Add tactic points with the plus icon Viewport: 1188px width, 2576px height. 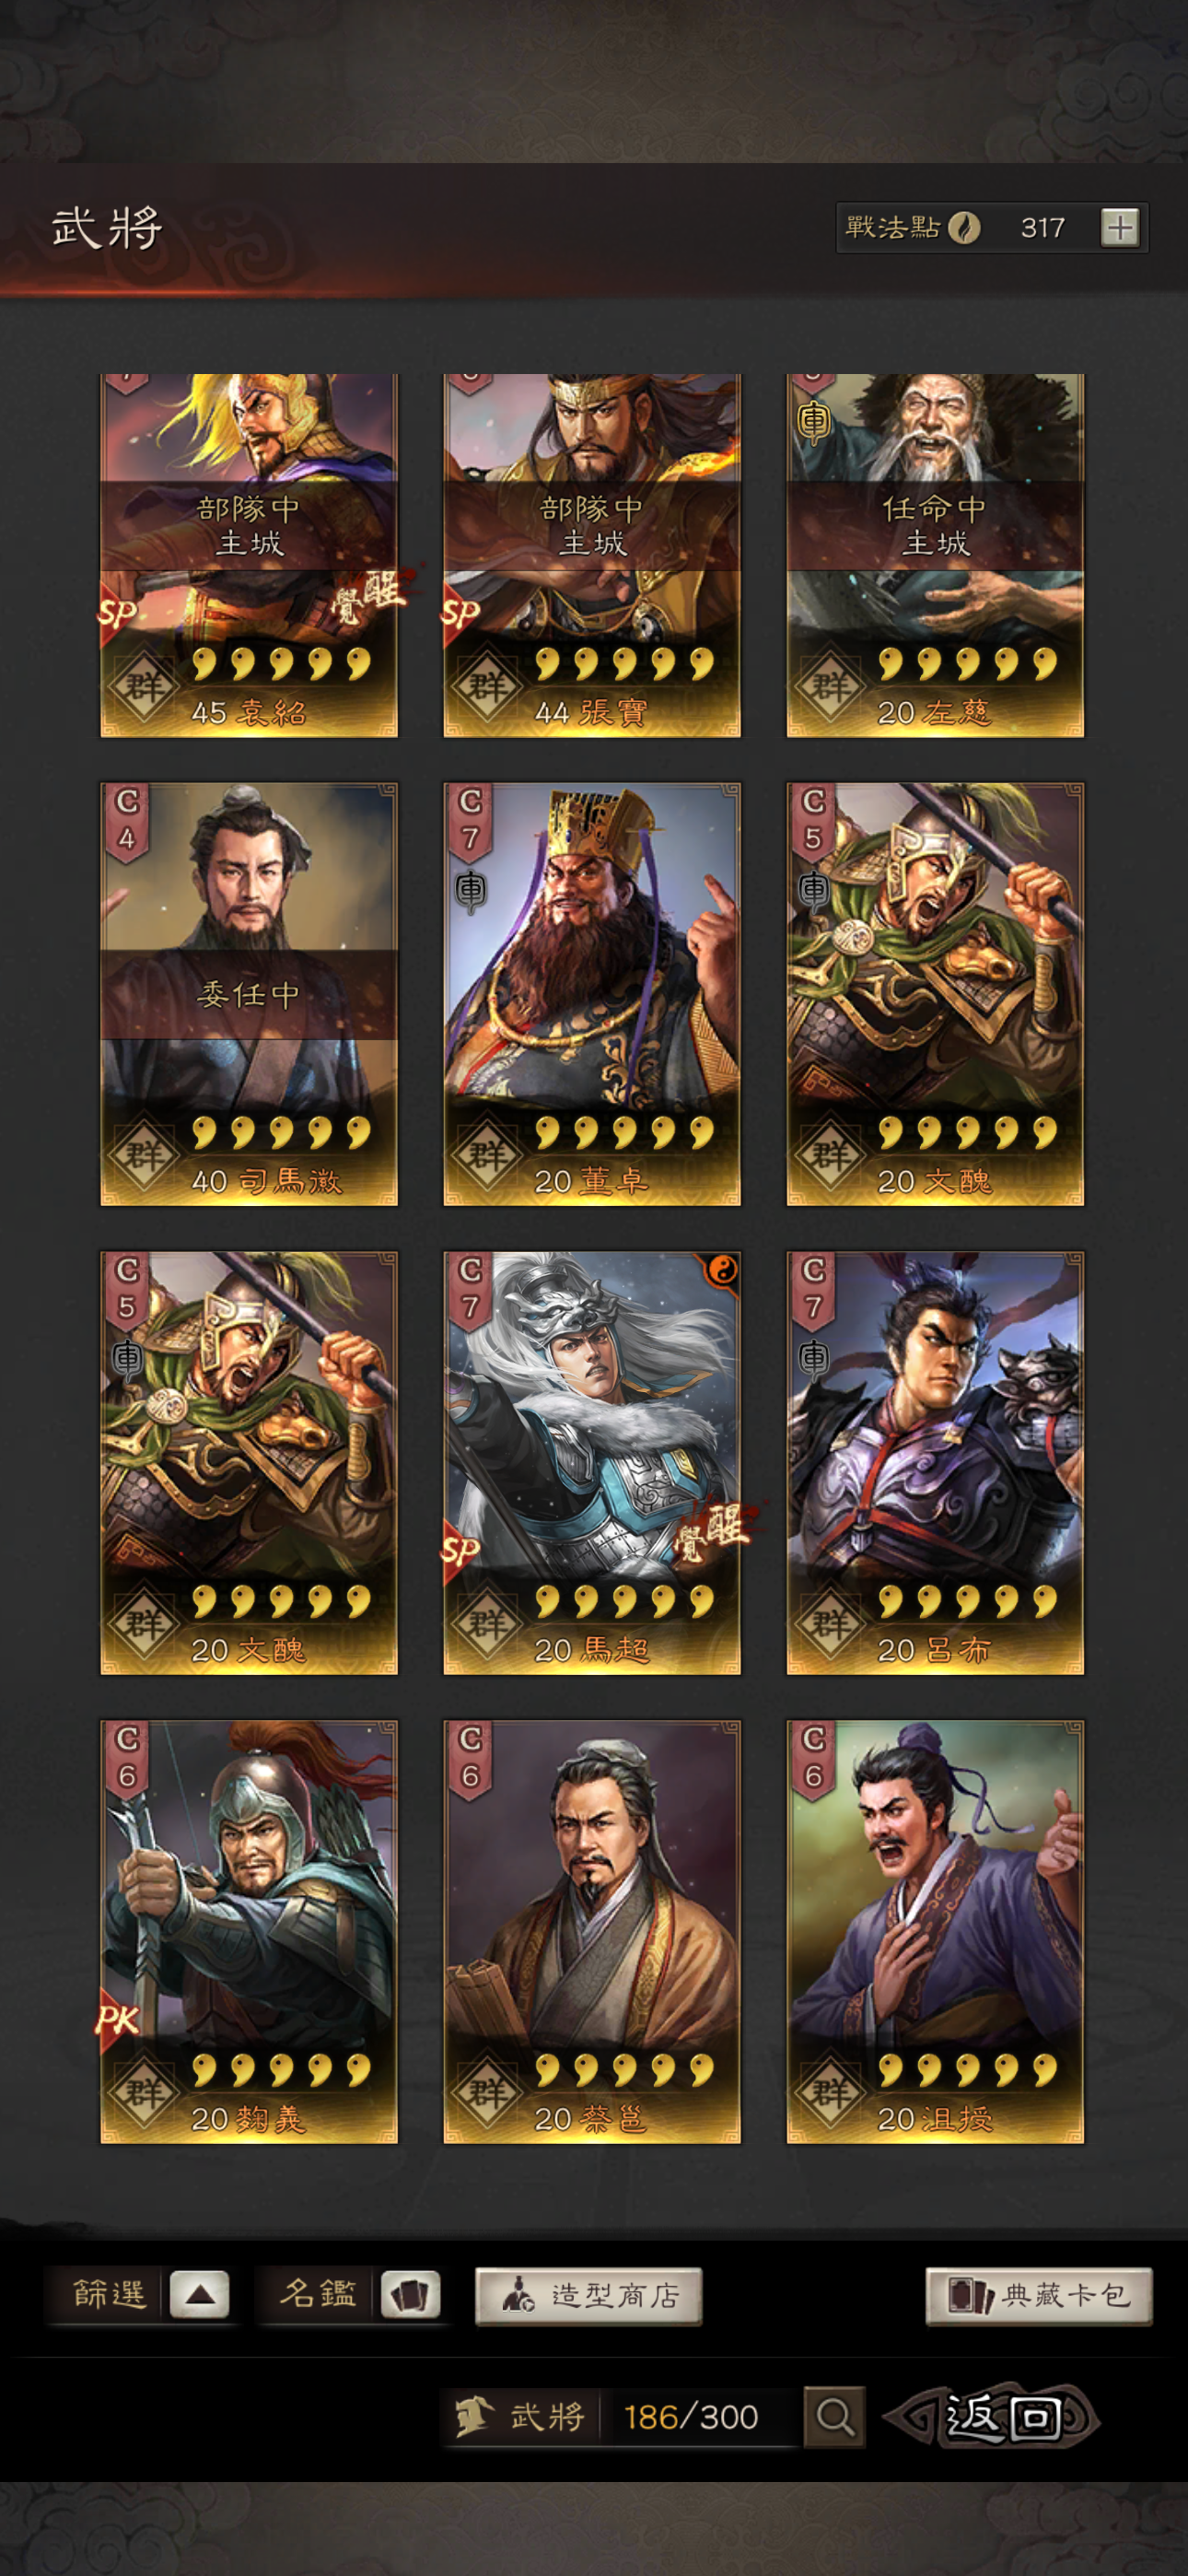pos(1119,227)
